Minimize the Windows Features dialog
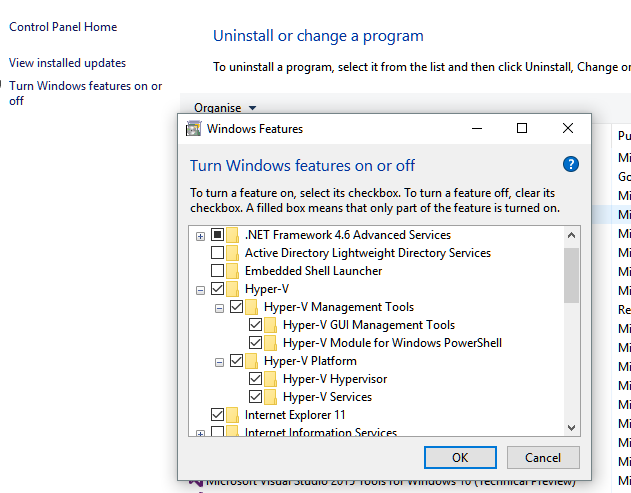This screenshot has height=493, width=631. click(477, 128)
